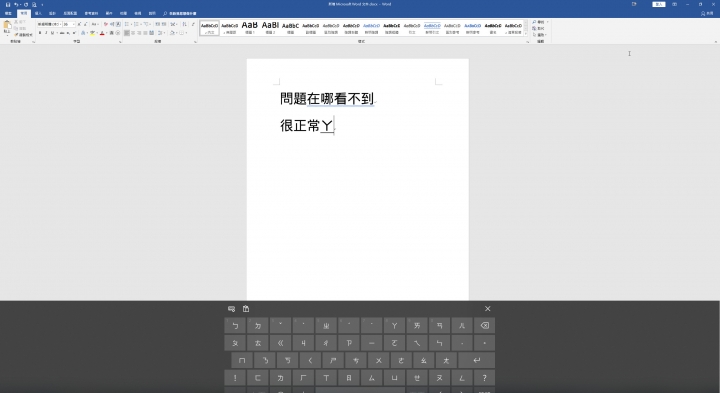Toggle Subscript formatting
This screenshot has width=720, height=393.
pos(68,33)
